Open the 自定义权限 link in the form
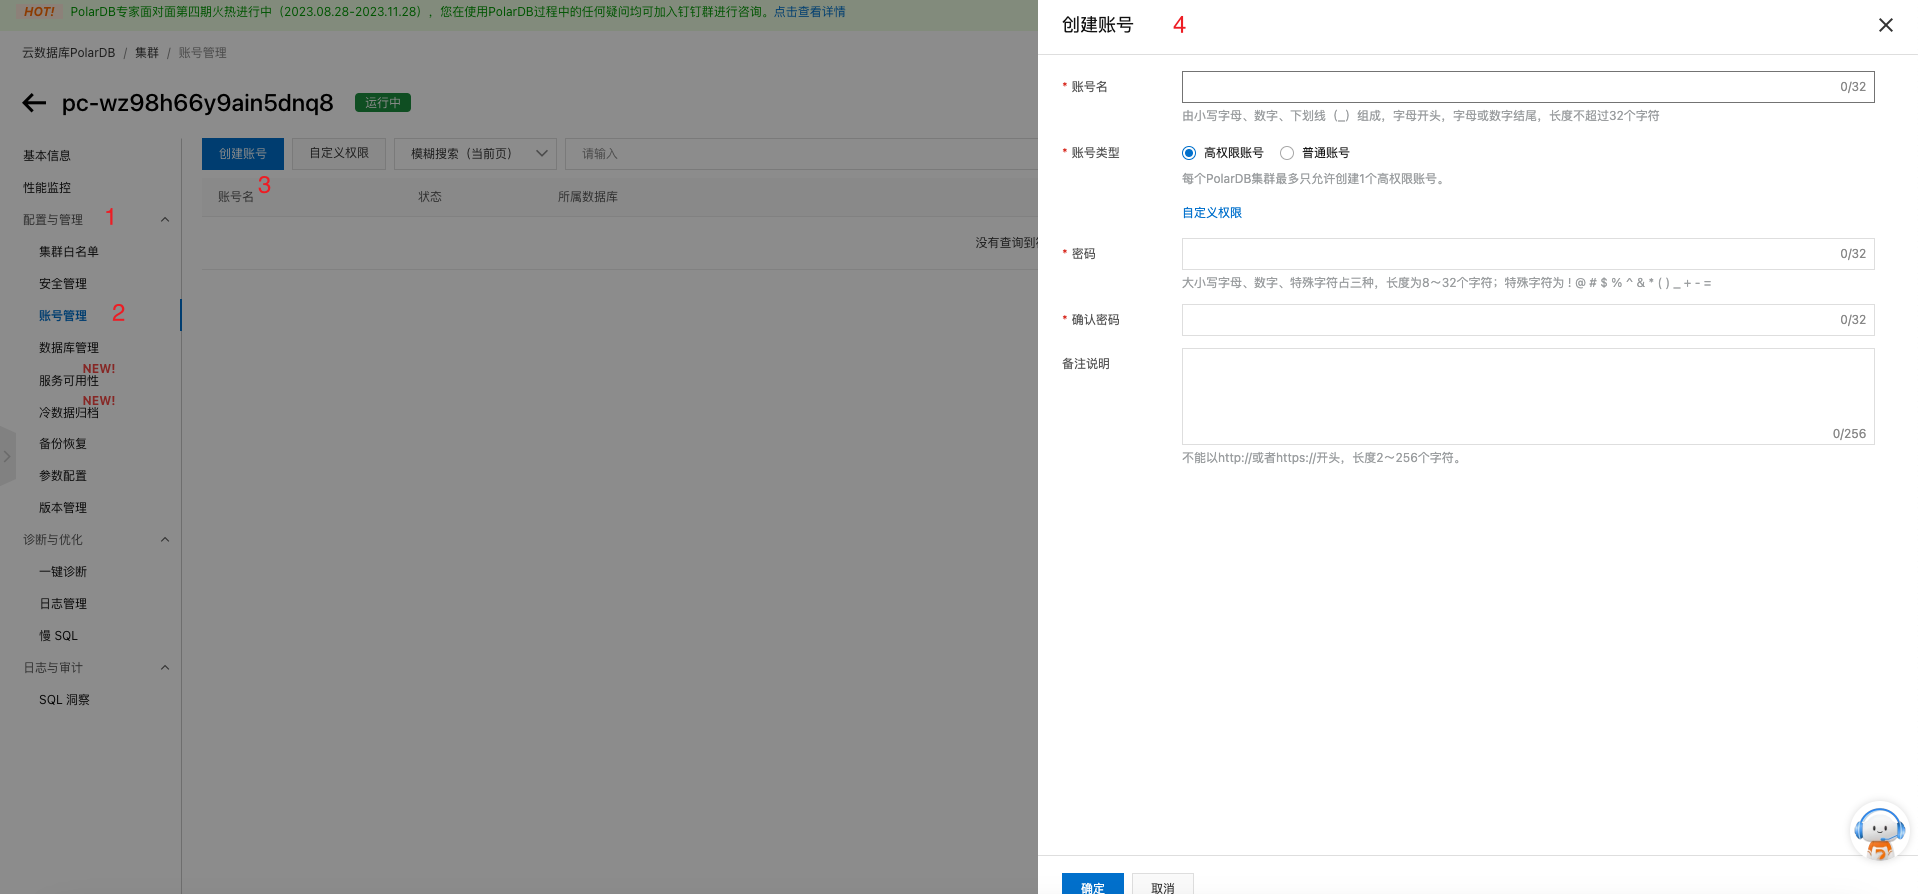The image size is (1918, 894). tap(1212, 213)
